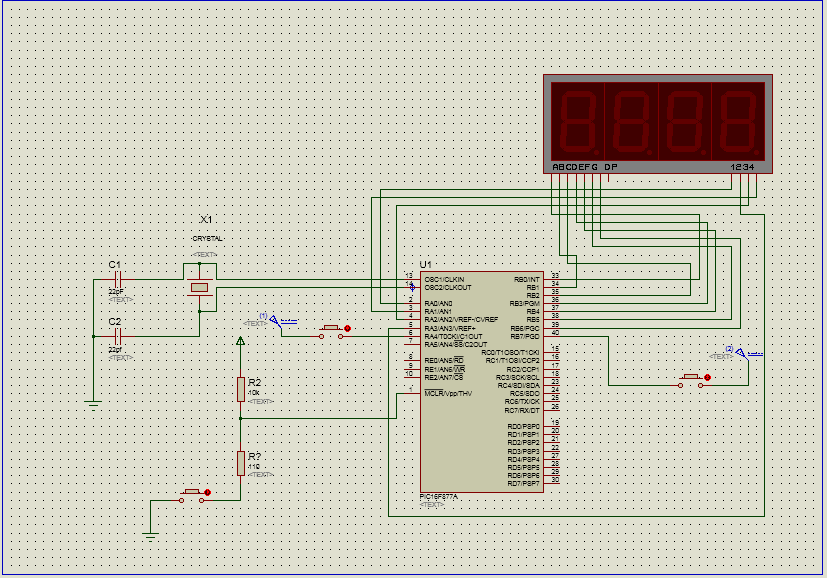Select capacitor C1 symbol
Viewport: 827px width, 578px height.
point(118,280)
